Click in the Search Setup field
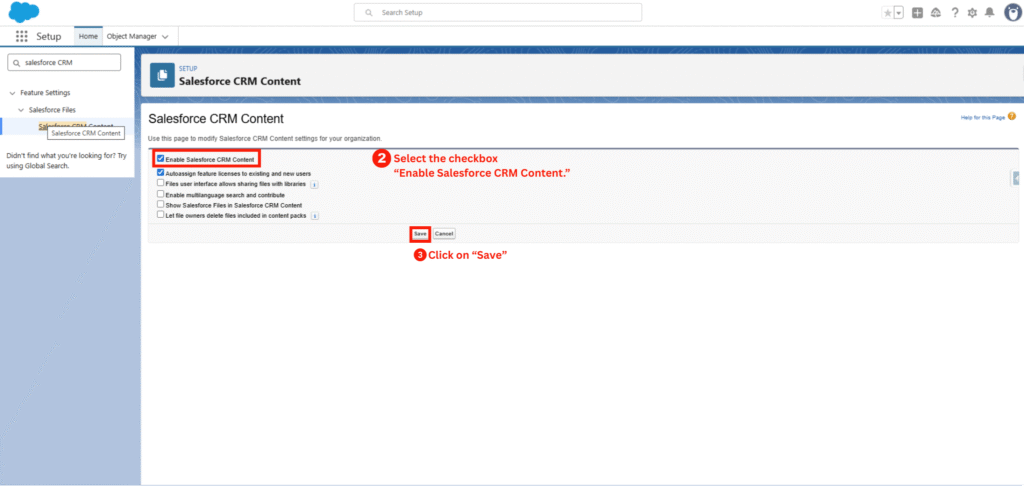The width and height of the screenshot is (1024, 486). point(498,12)
